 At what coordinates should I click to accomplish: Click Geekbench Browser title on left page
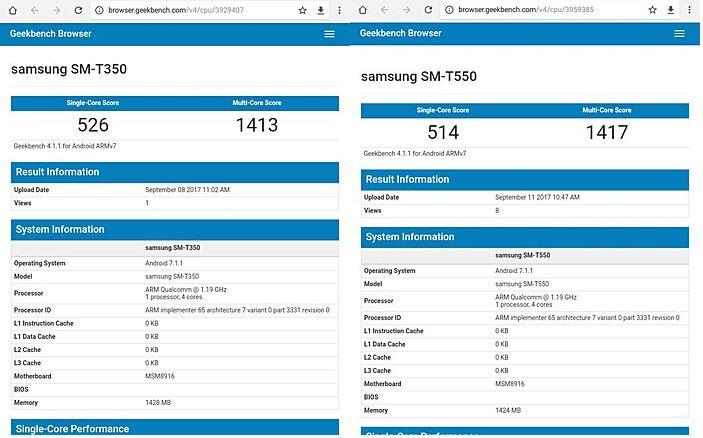[x=51, y=34]
